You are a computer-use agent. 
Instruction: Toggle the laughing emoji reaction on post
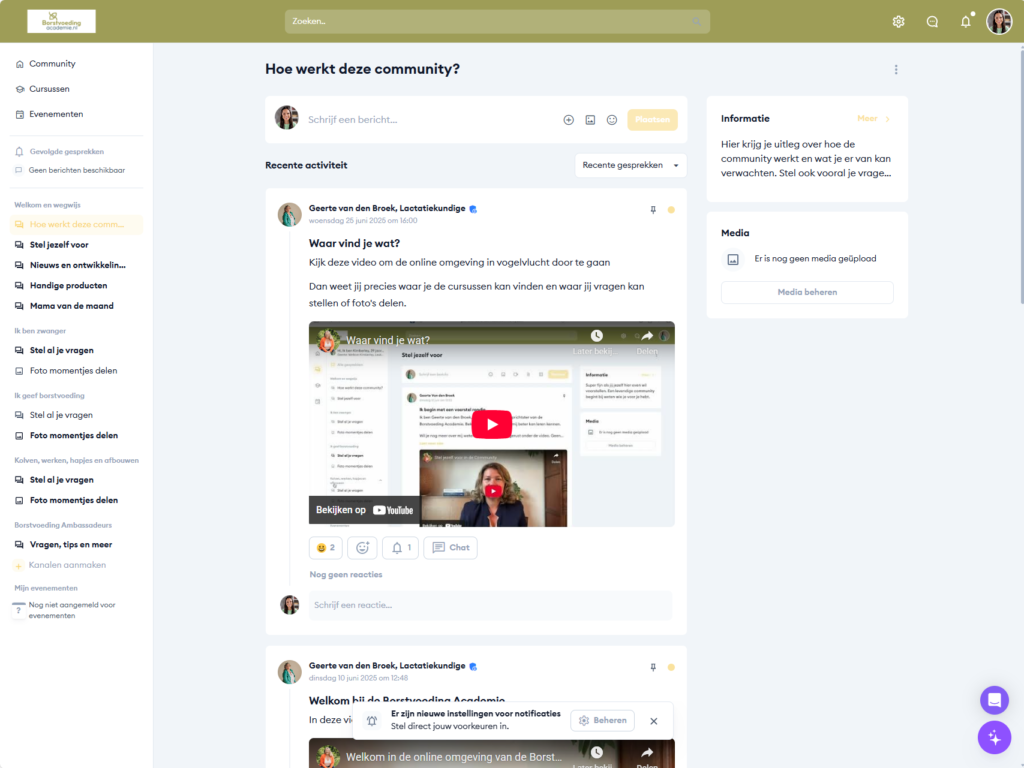click(x=325, y=548)
